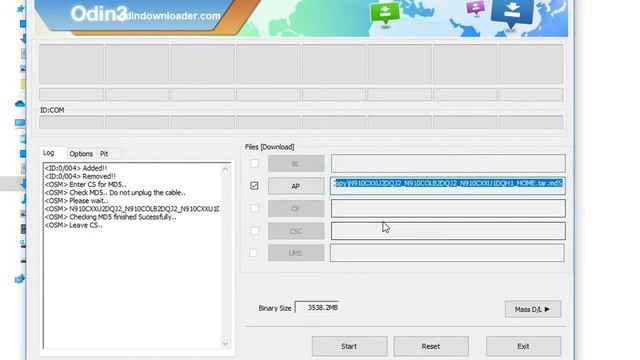Click the empty CSC file path field
The image size is (640, 360).
tap(448, 231)
